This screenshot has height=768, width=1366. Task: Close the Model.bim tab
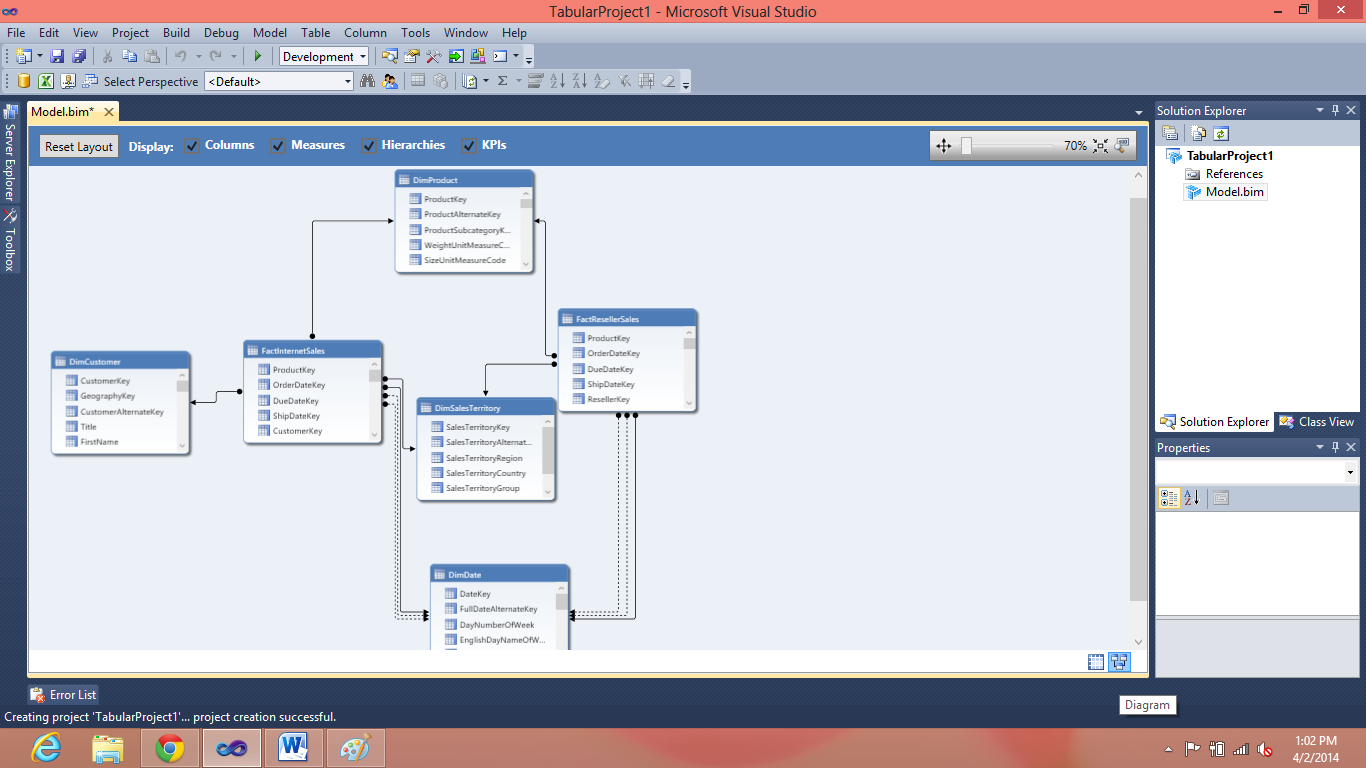coord(109,113)
